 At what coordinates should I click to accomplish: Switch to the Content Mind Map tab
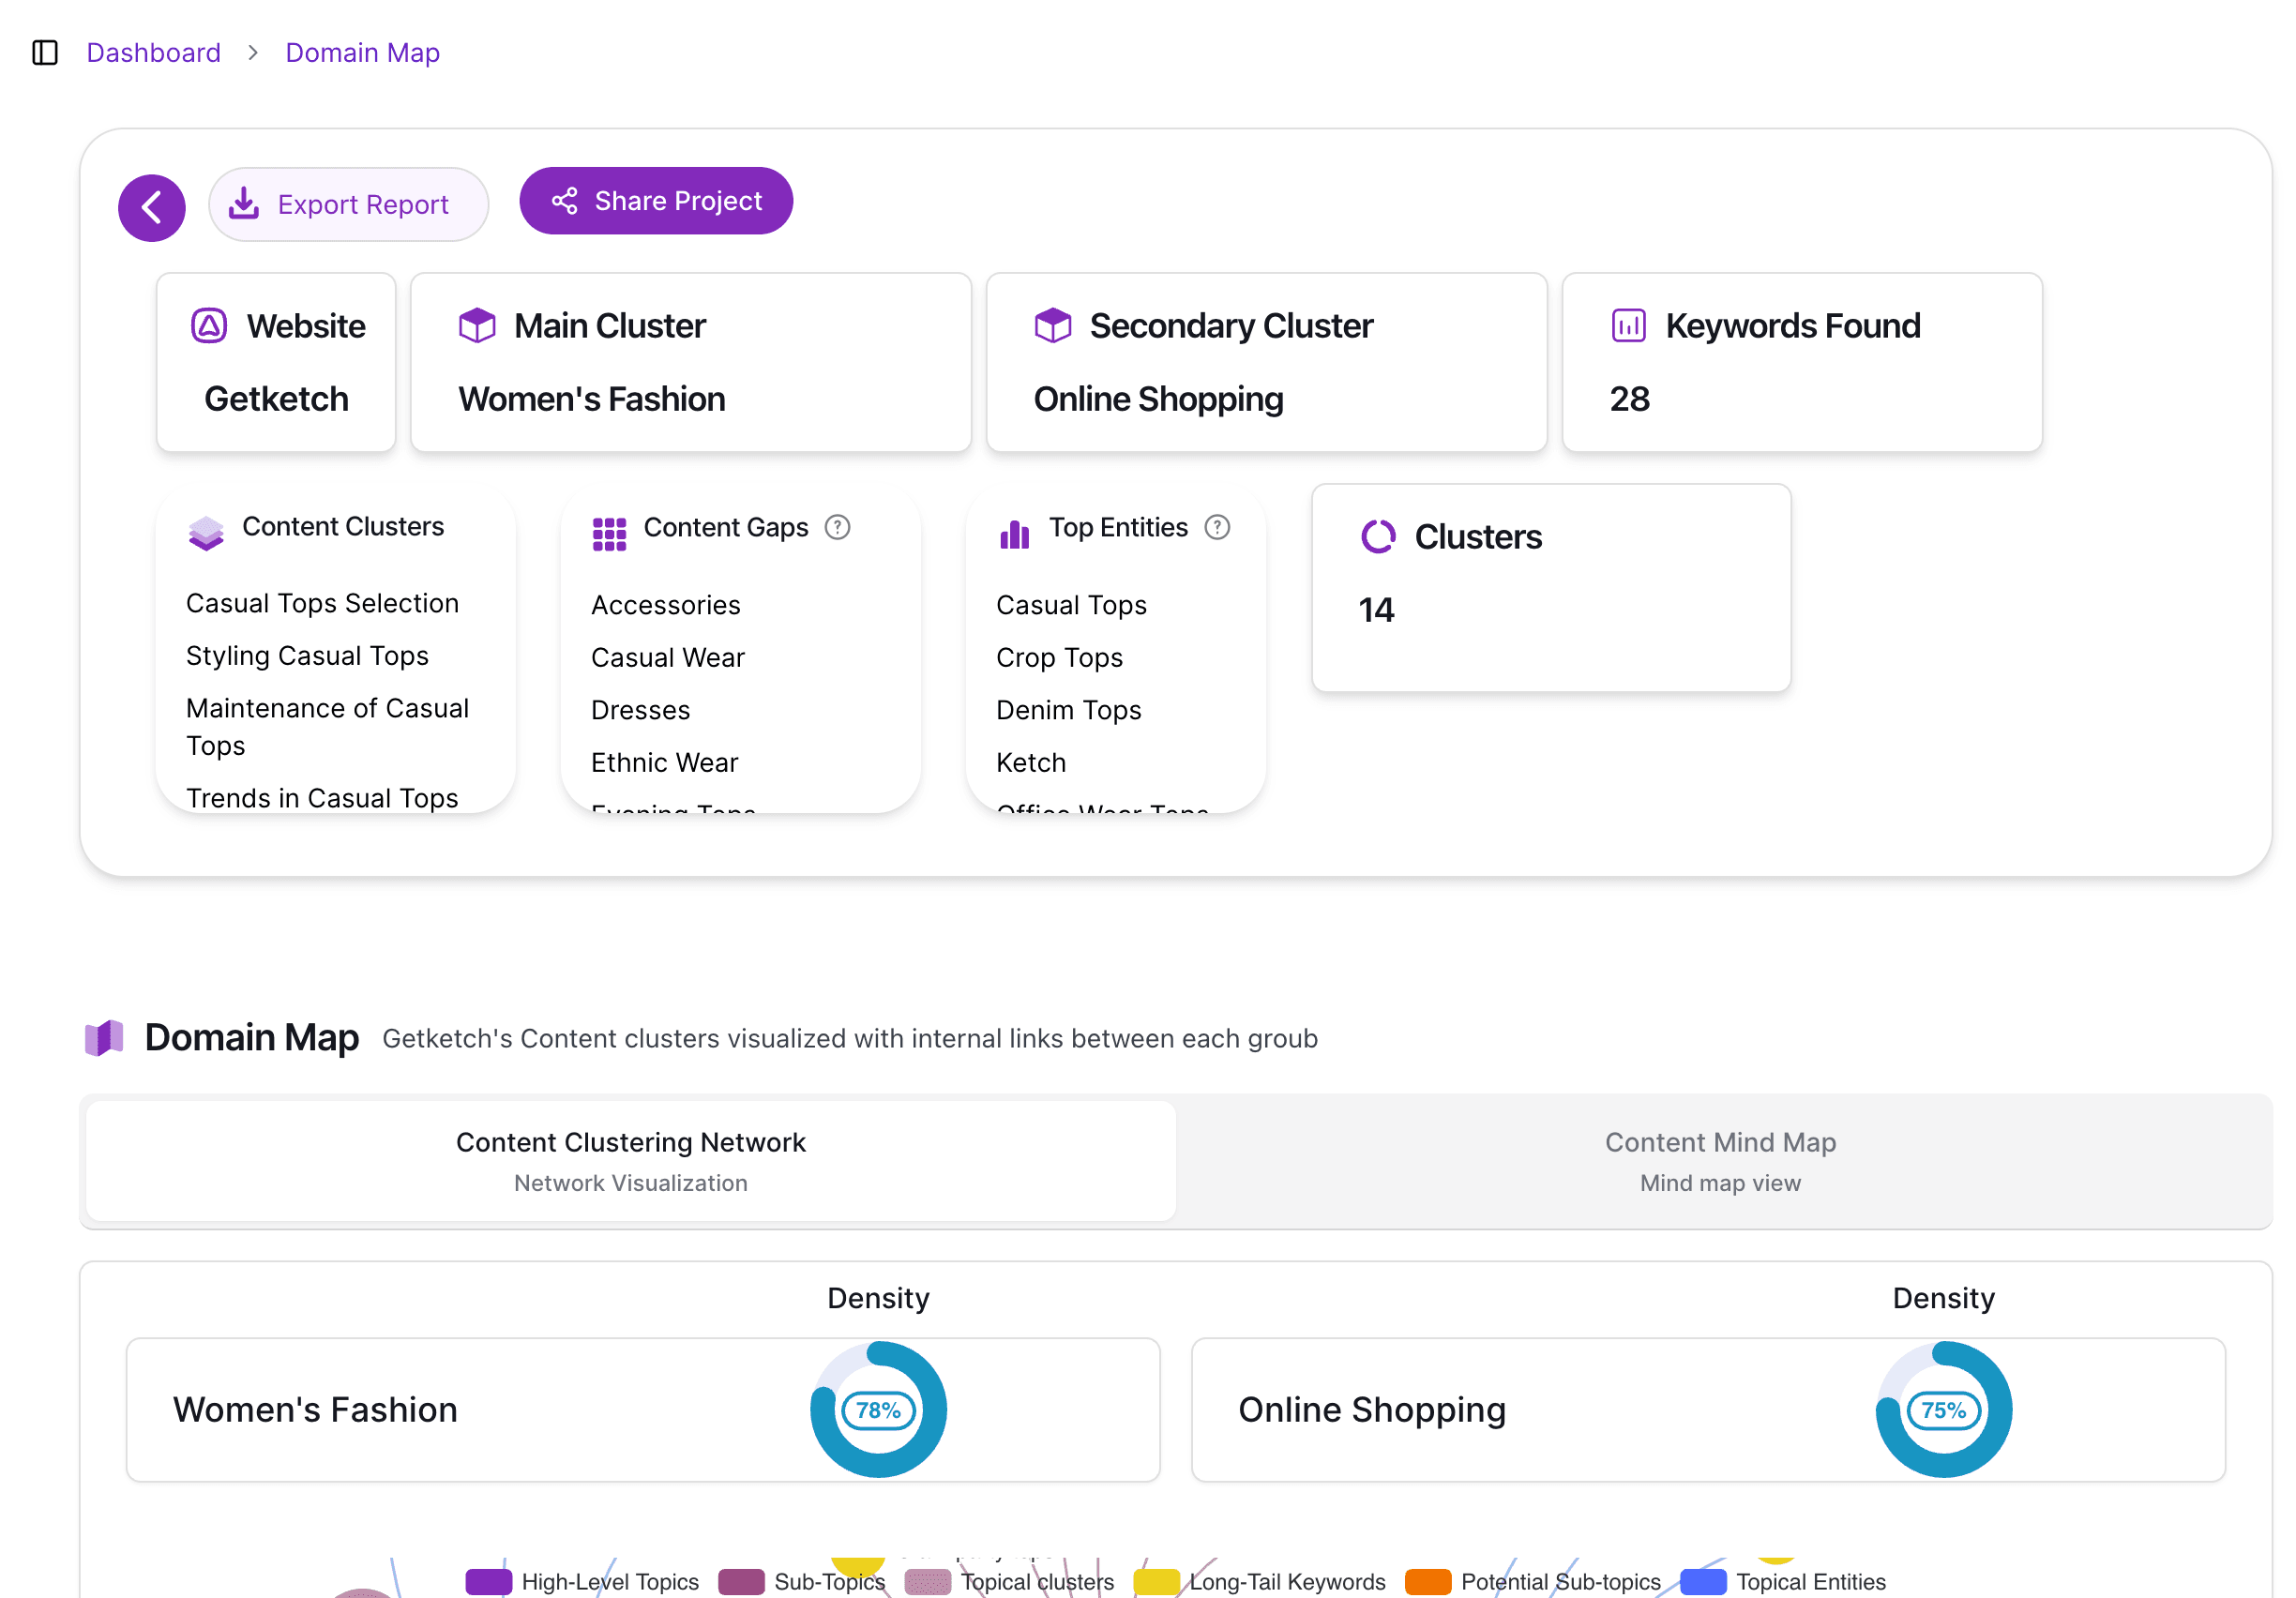click(1720, 1160)
